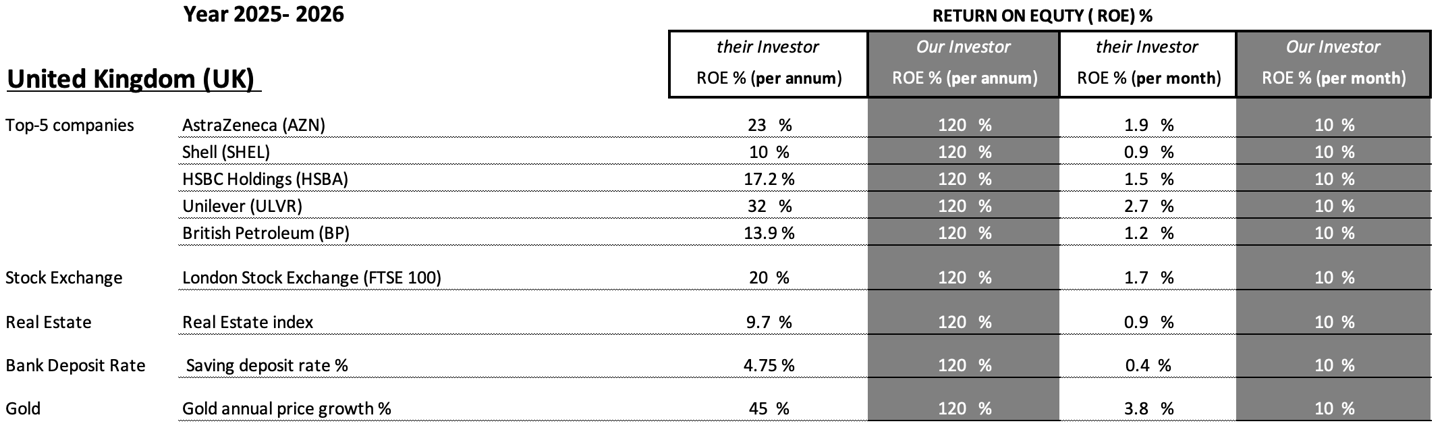This screenshot has height=432, width=1440.
Task: Select the 'Our Investor' per month header
Action: coord(1334,47)
